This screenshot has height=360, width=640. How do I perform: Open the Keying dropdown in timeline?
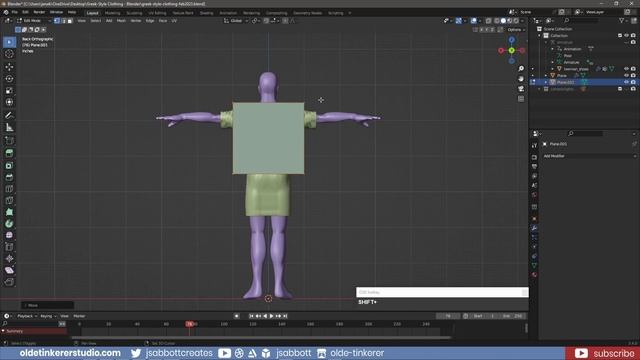click(x=48, y=316)
